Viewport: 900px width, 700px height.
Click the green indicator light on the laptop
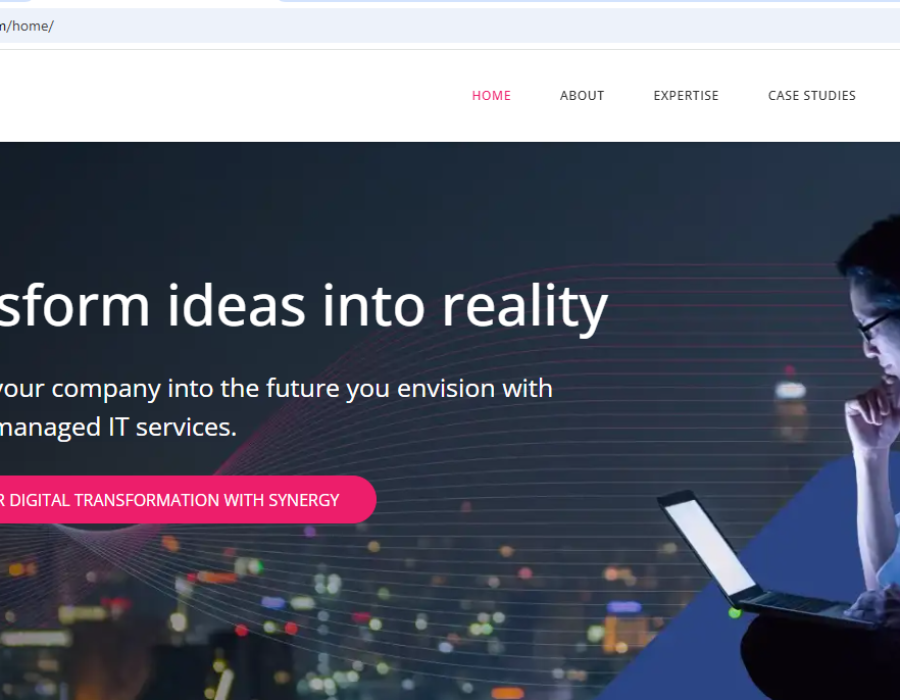[x=735, y=613]
